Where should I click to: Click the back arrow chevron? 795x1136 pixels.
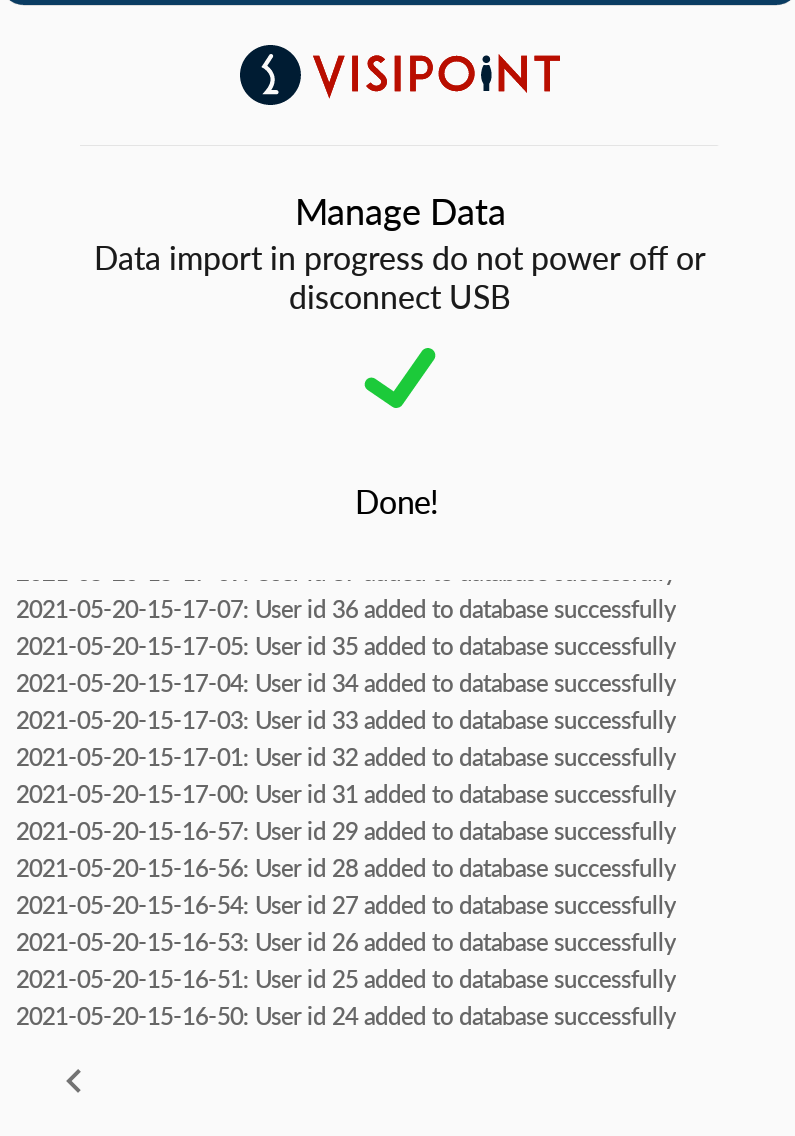point(74,1080)
